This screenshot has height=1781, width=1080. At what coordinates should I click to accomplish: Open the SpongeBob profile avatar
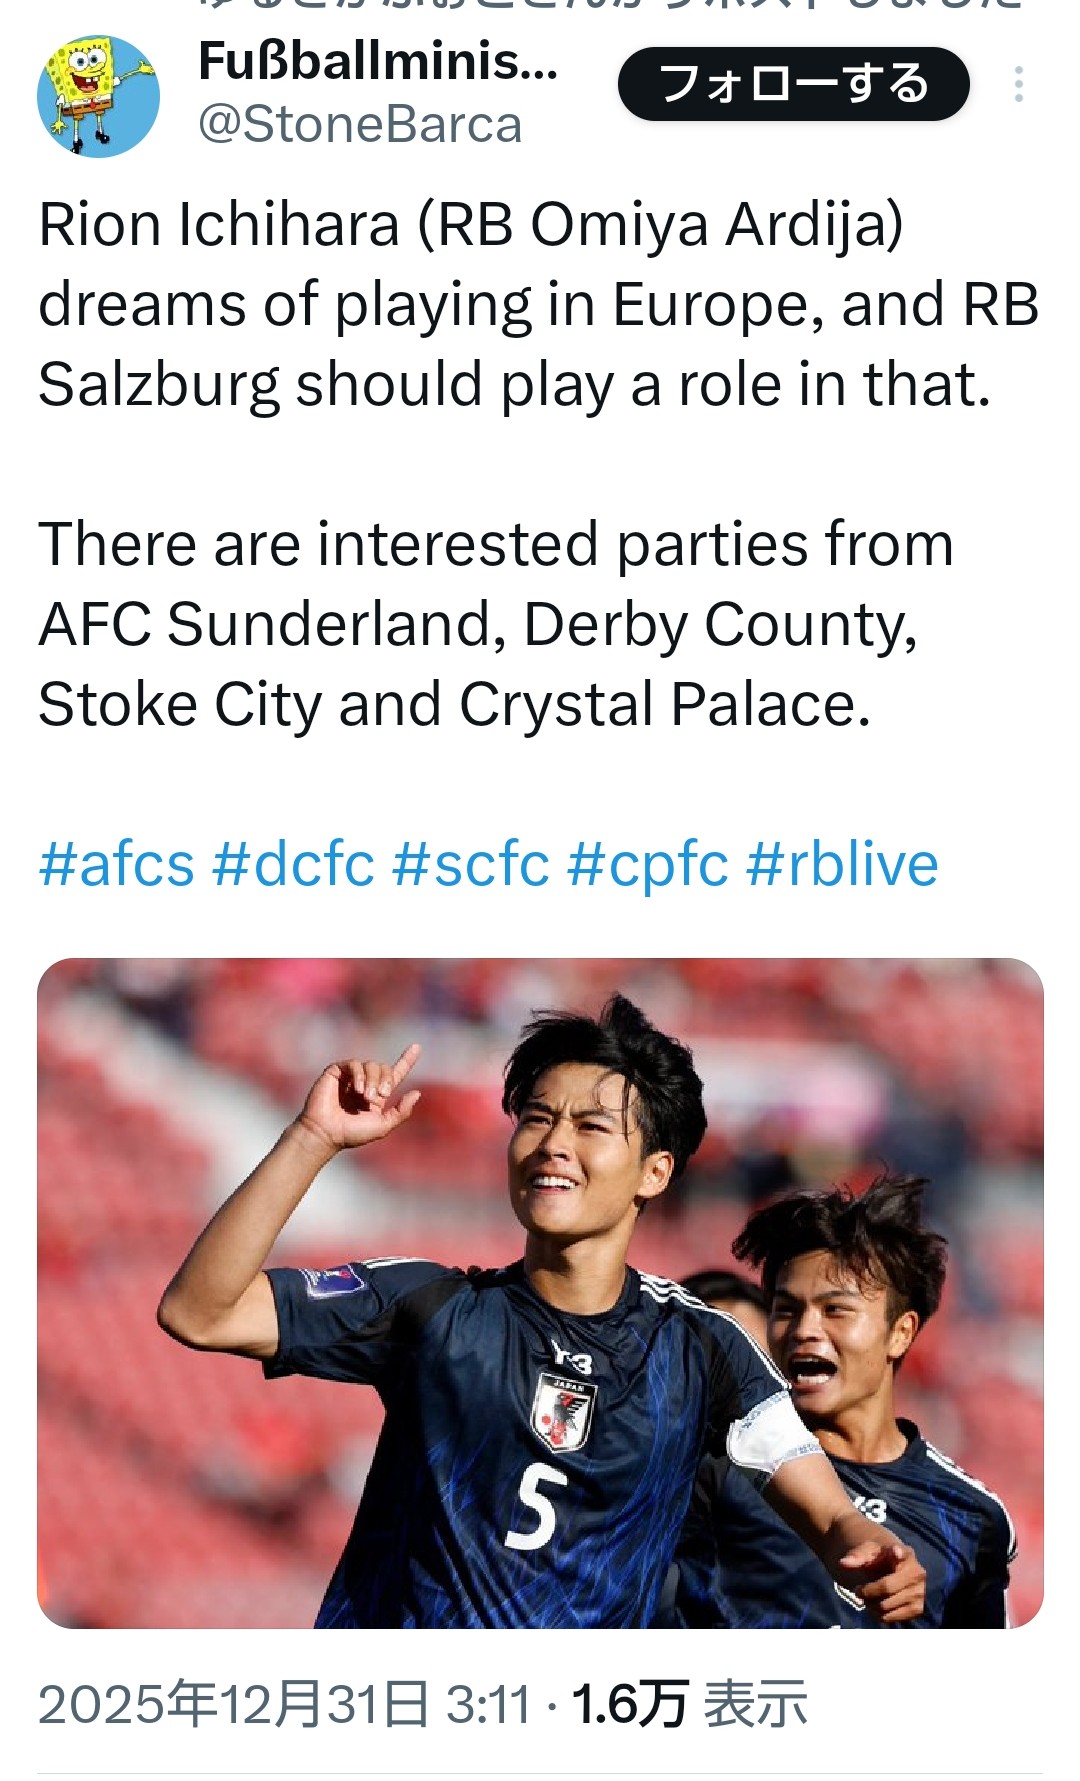click(x=98, y=96)
